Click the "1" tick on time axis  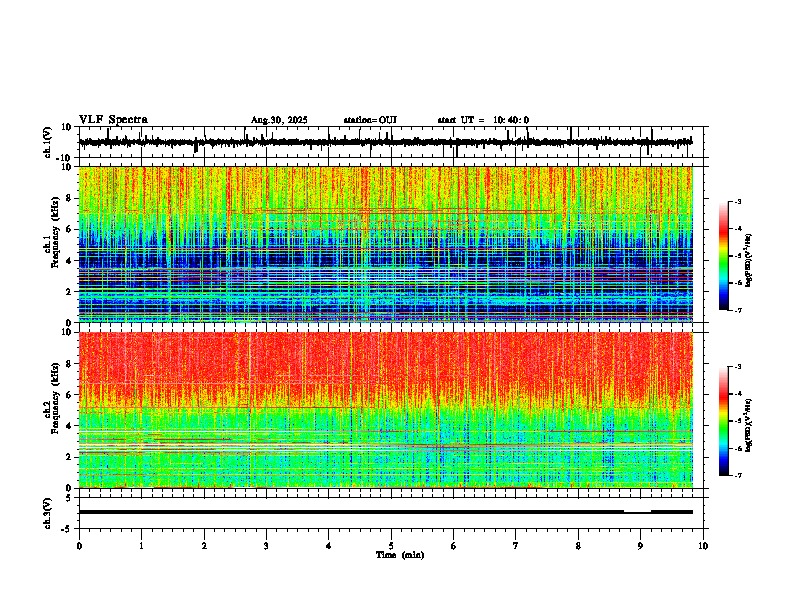tap(141, 546)
